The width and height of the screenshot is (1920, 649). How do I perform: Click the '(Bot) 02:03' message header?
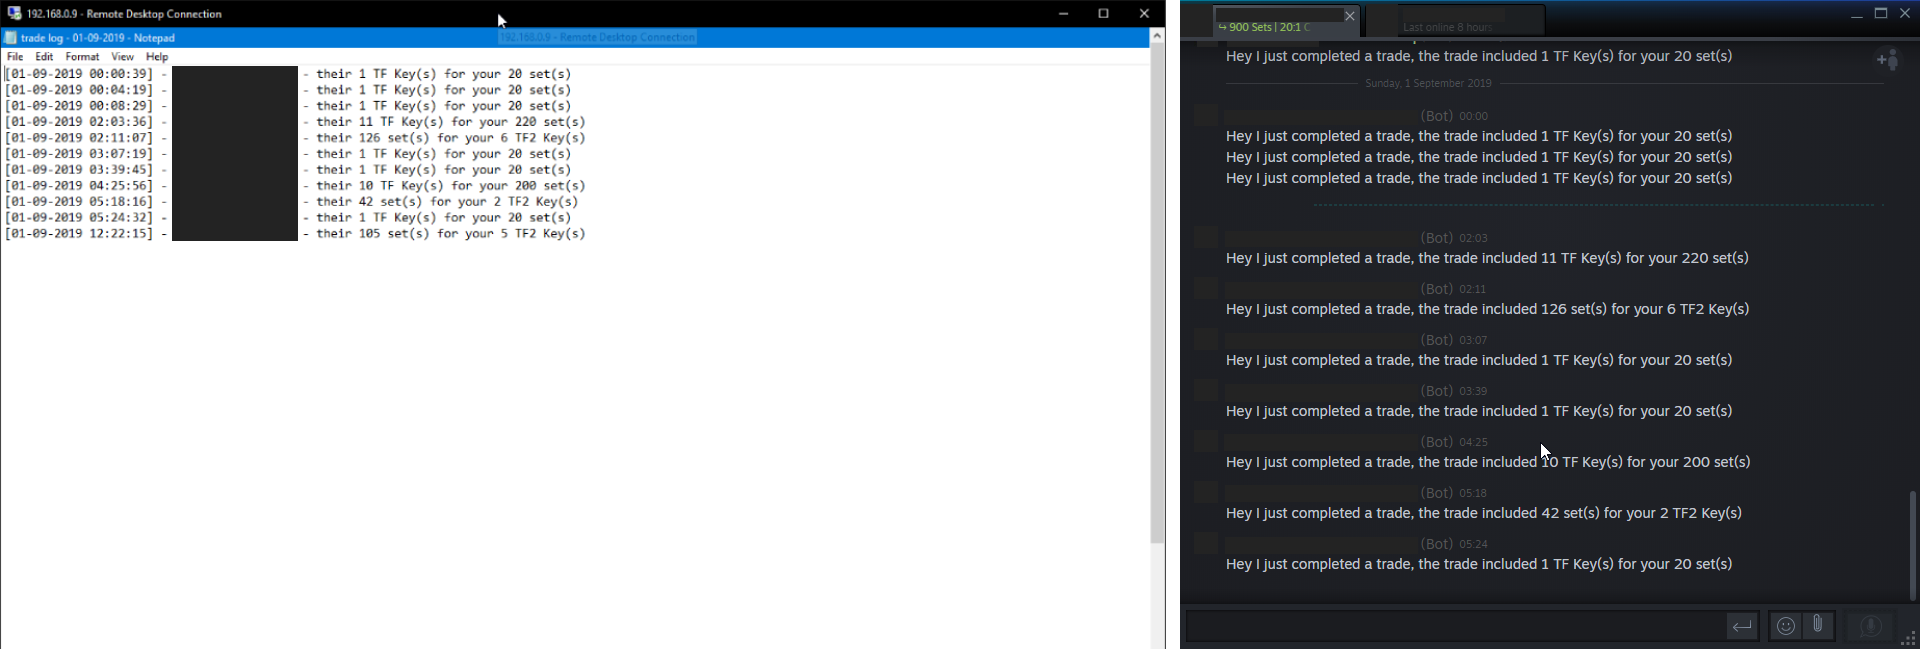coord(1454,238)
